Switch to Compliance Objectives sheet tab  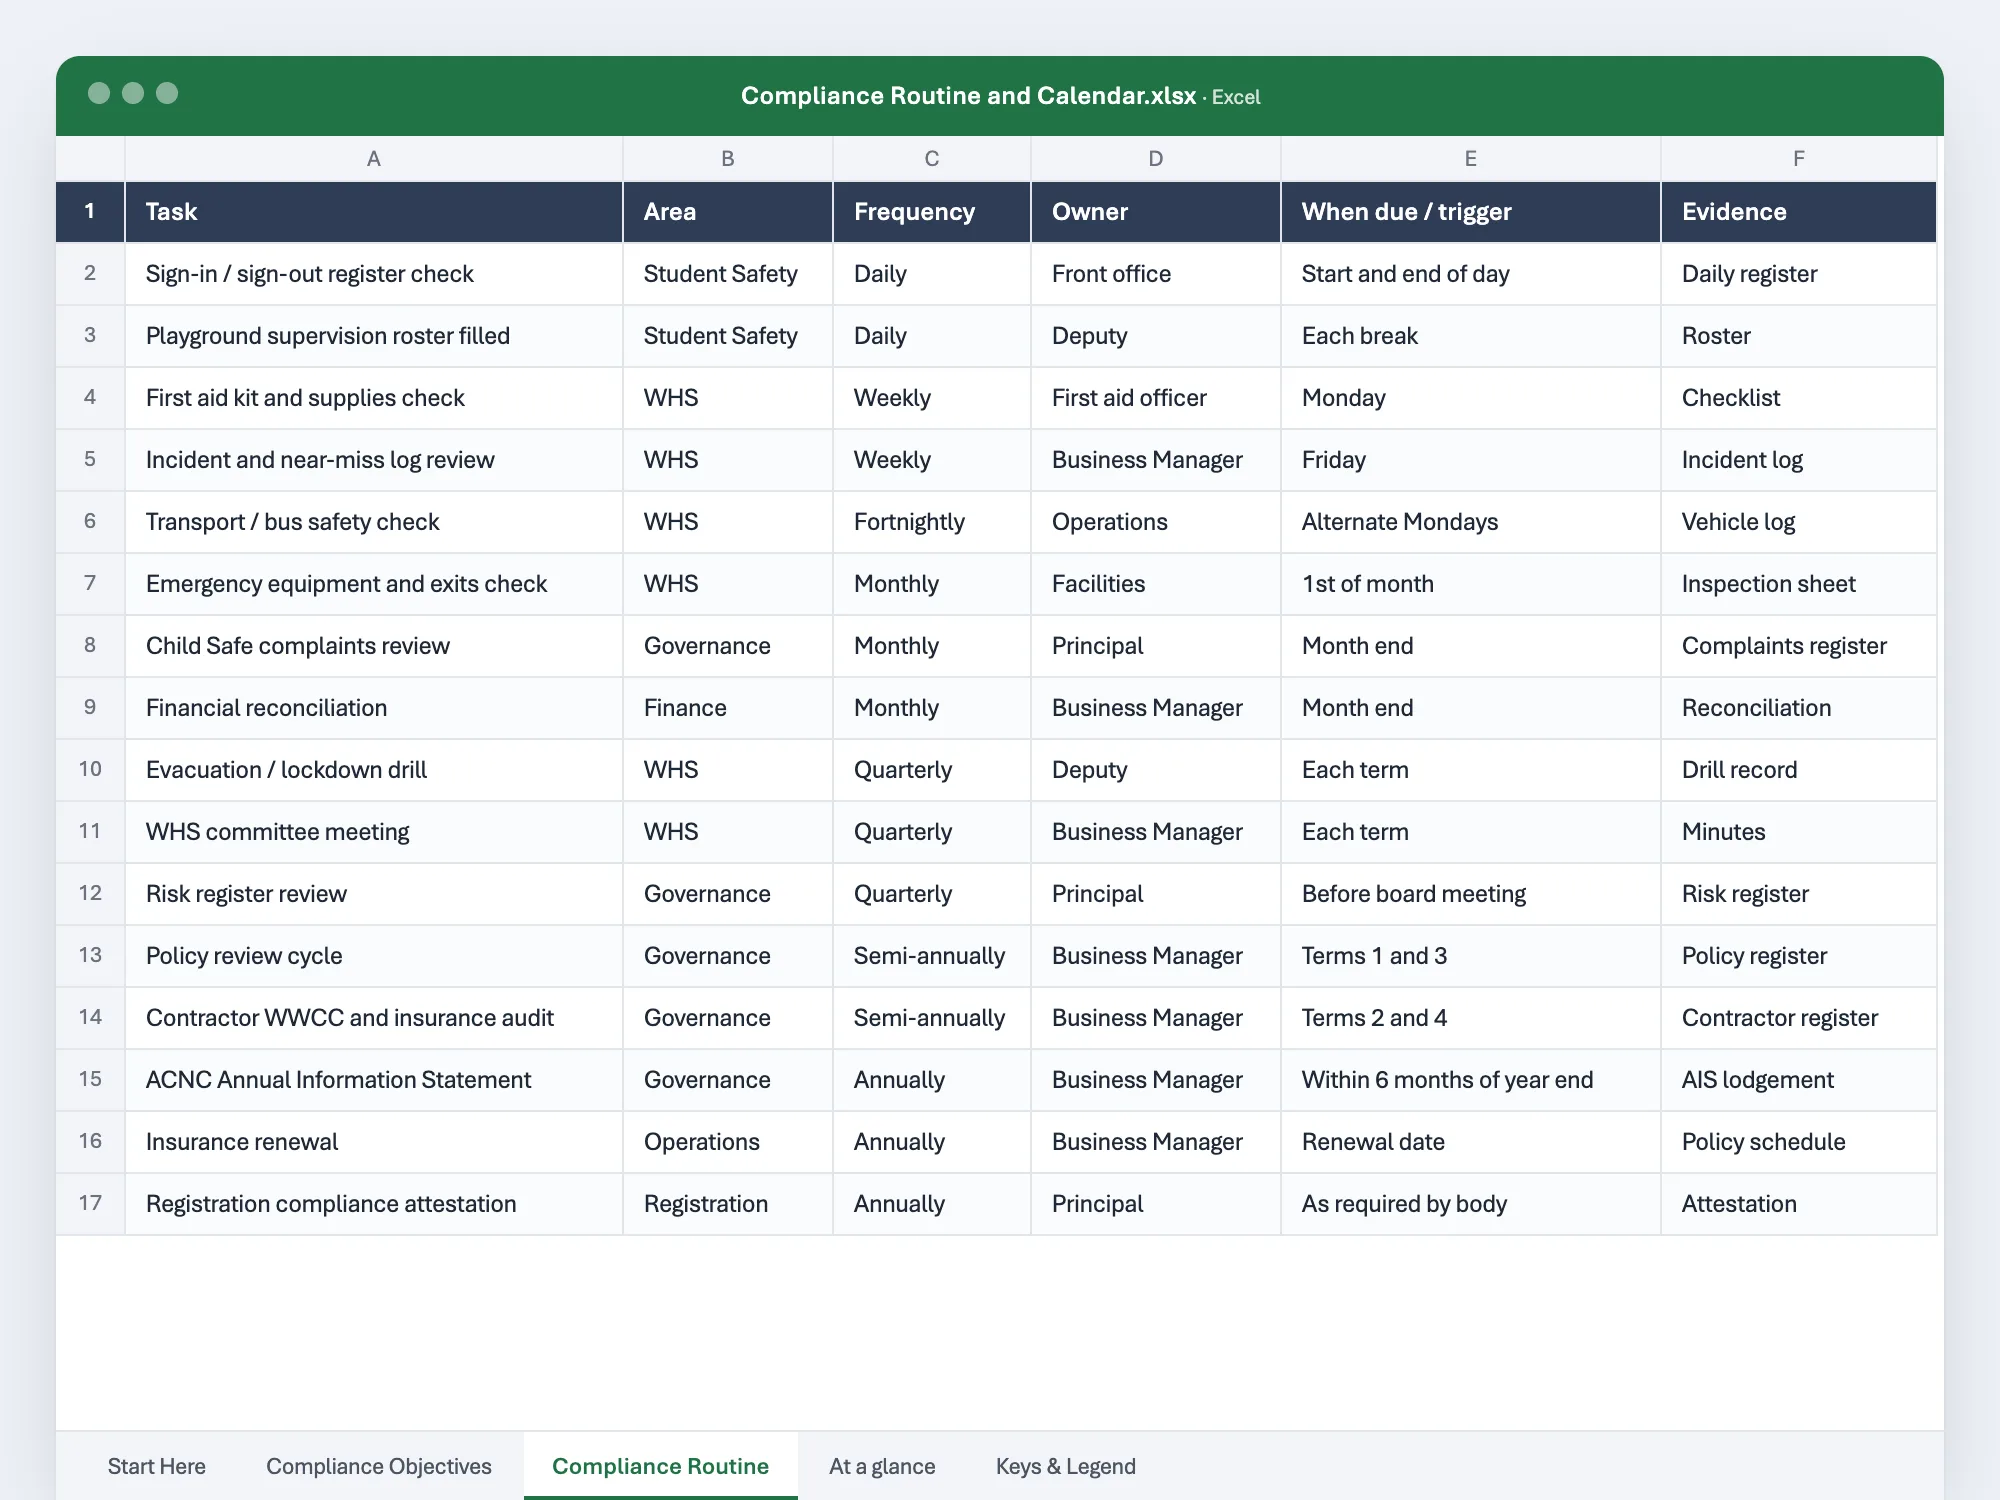(x=379, y=1466)
